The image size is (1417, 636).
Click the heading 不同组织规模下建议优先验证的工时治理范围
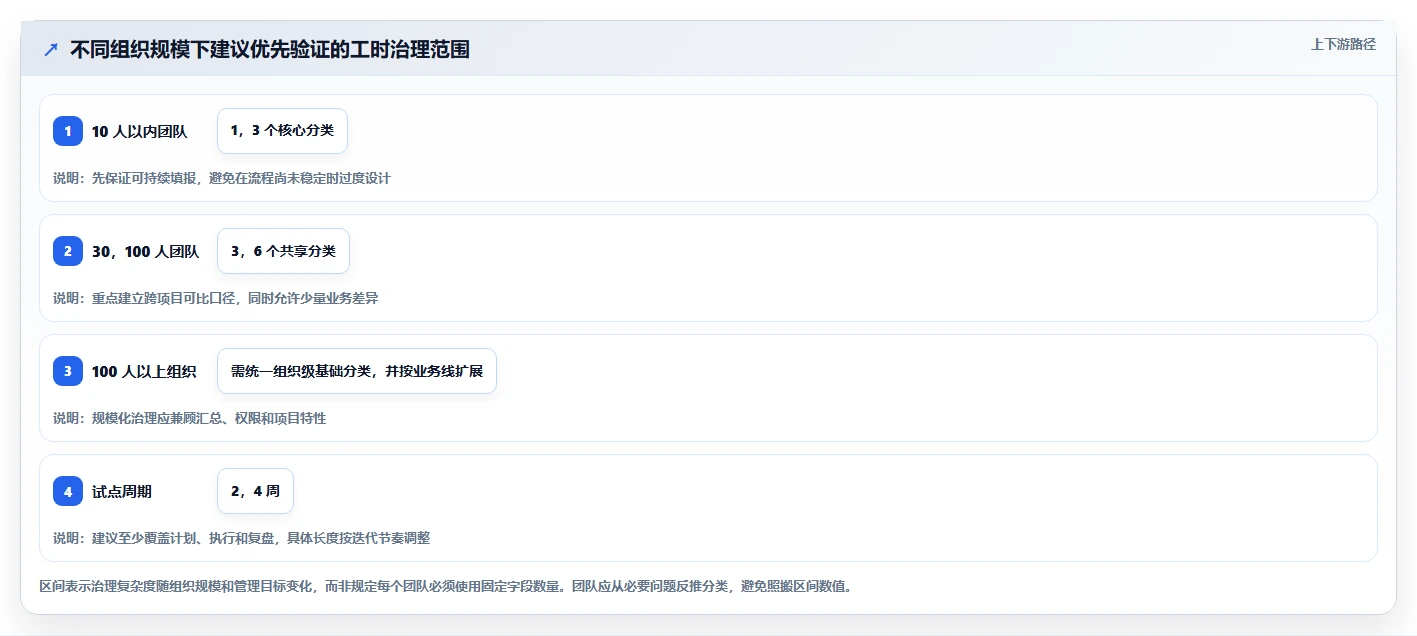[x=270, y=49]
